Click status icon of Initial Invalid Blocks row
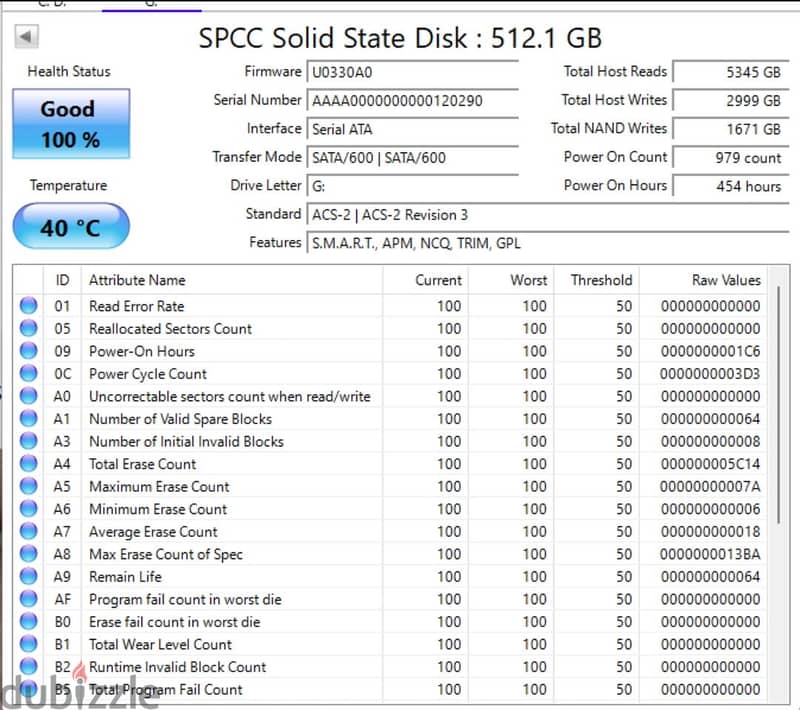This screenshot has width=800, height=710. pyautogui.click(x=29, y=441)
